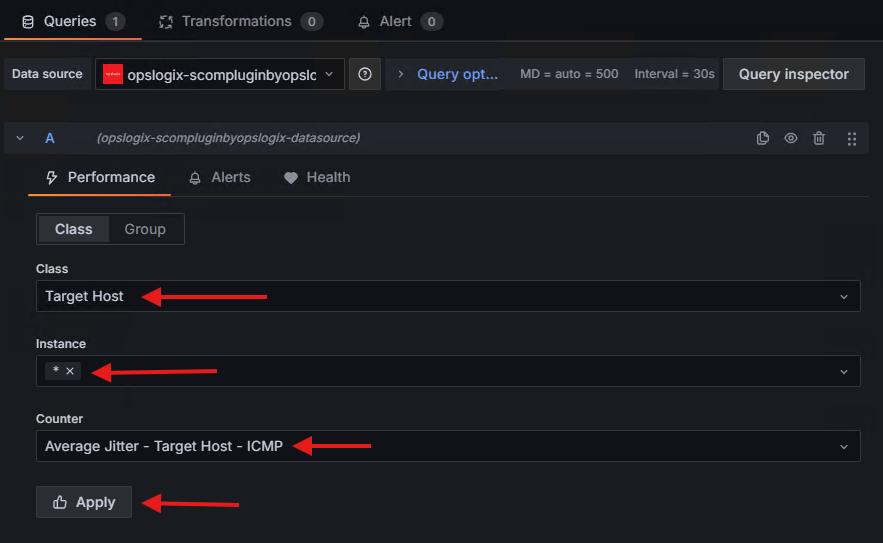Remove the asterisk instance tag
Image resolution: width=883 pixels, height=543 pixels.
[70, 371]
